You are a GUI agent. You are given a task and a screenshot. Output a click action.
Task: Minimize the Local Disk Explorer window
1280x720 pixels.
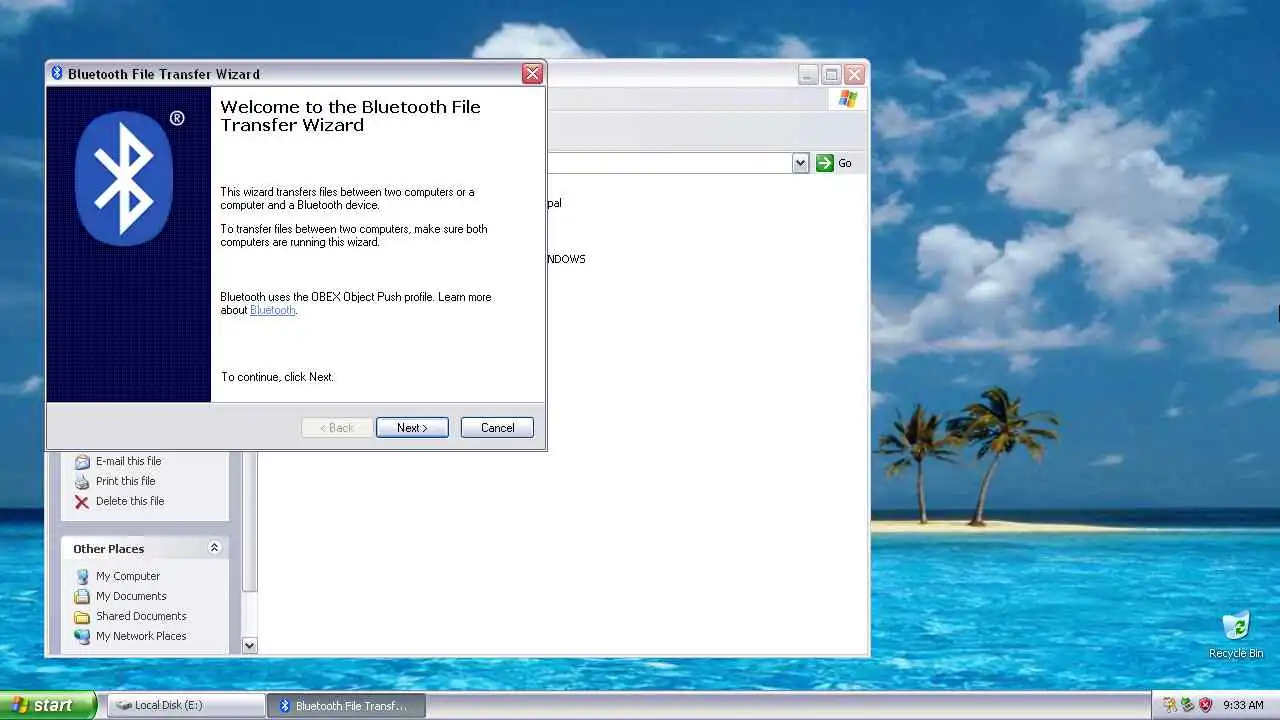coord(808,75)
